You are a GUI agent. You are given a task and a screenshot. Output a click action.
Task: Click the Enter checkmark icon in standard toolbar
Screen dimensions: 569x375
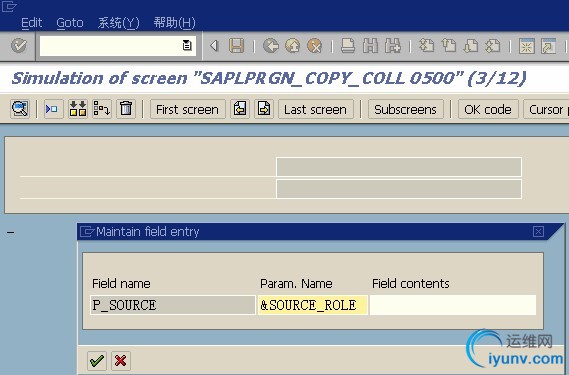[19, 46]
